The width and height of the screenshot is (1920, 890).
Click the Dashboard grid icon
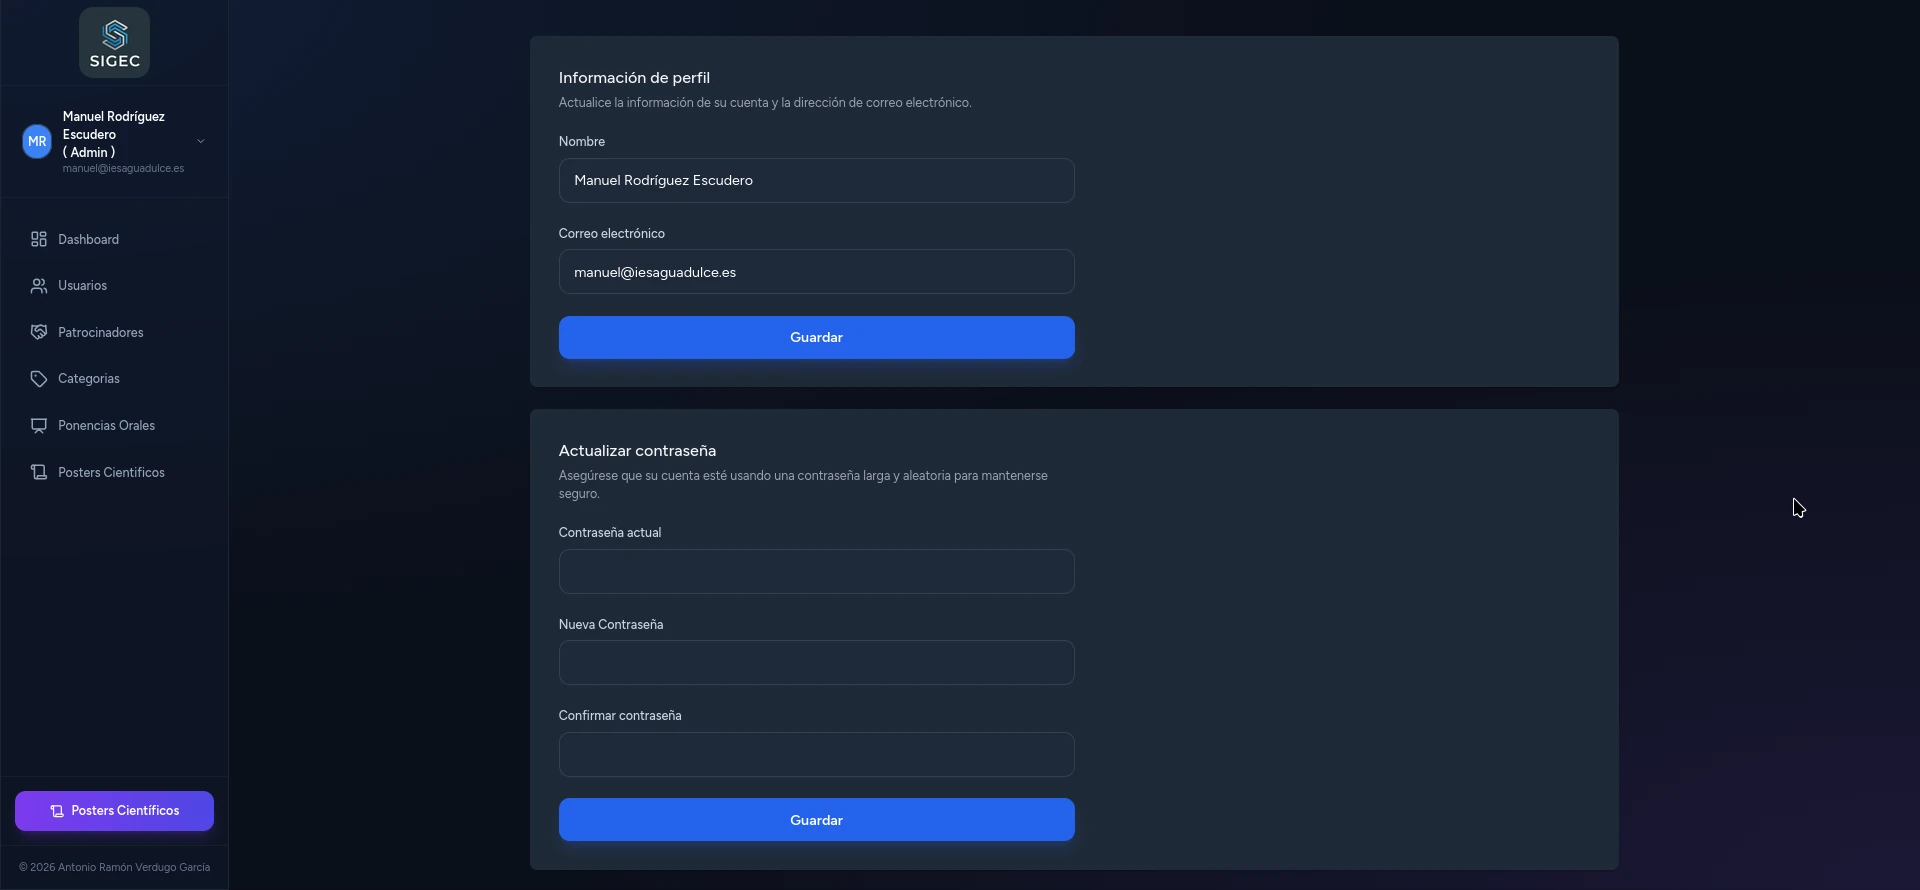[39, 240]
